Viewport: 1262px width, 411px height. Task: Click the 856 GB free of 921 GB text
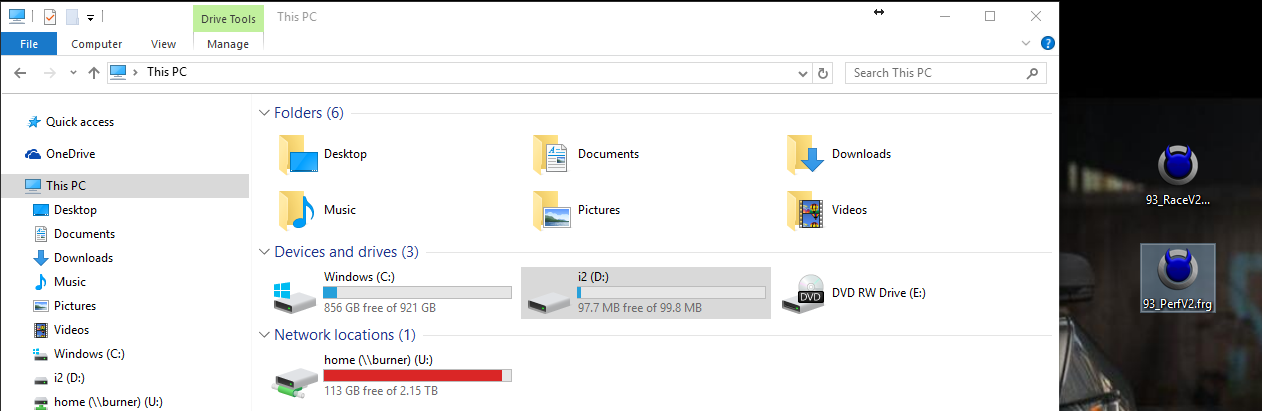click(x=380, y=308)
